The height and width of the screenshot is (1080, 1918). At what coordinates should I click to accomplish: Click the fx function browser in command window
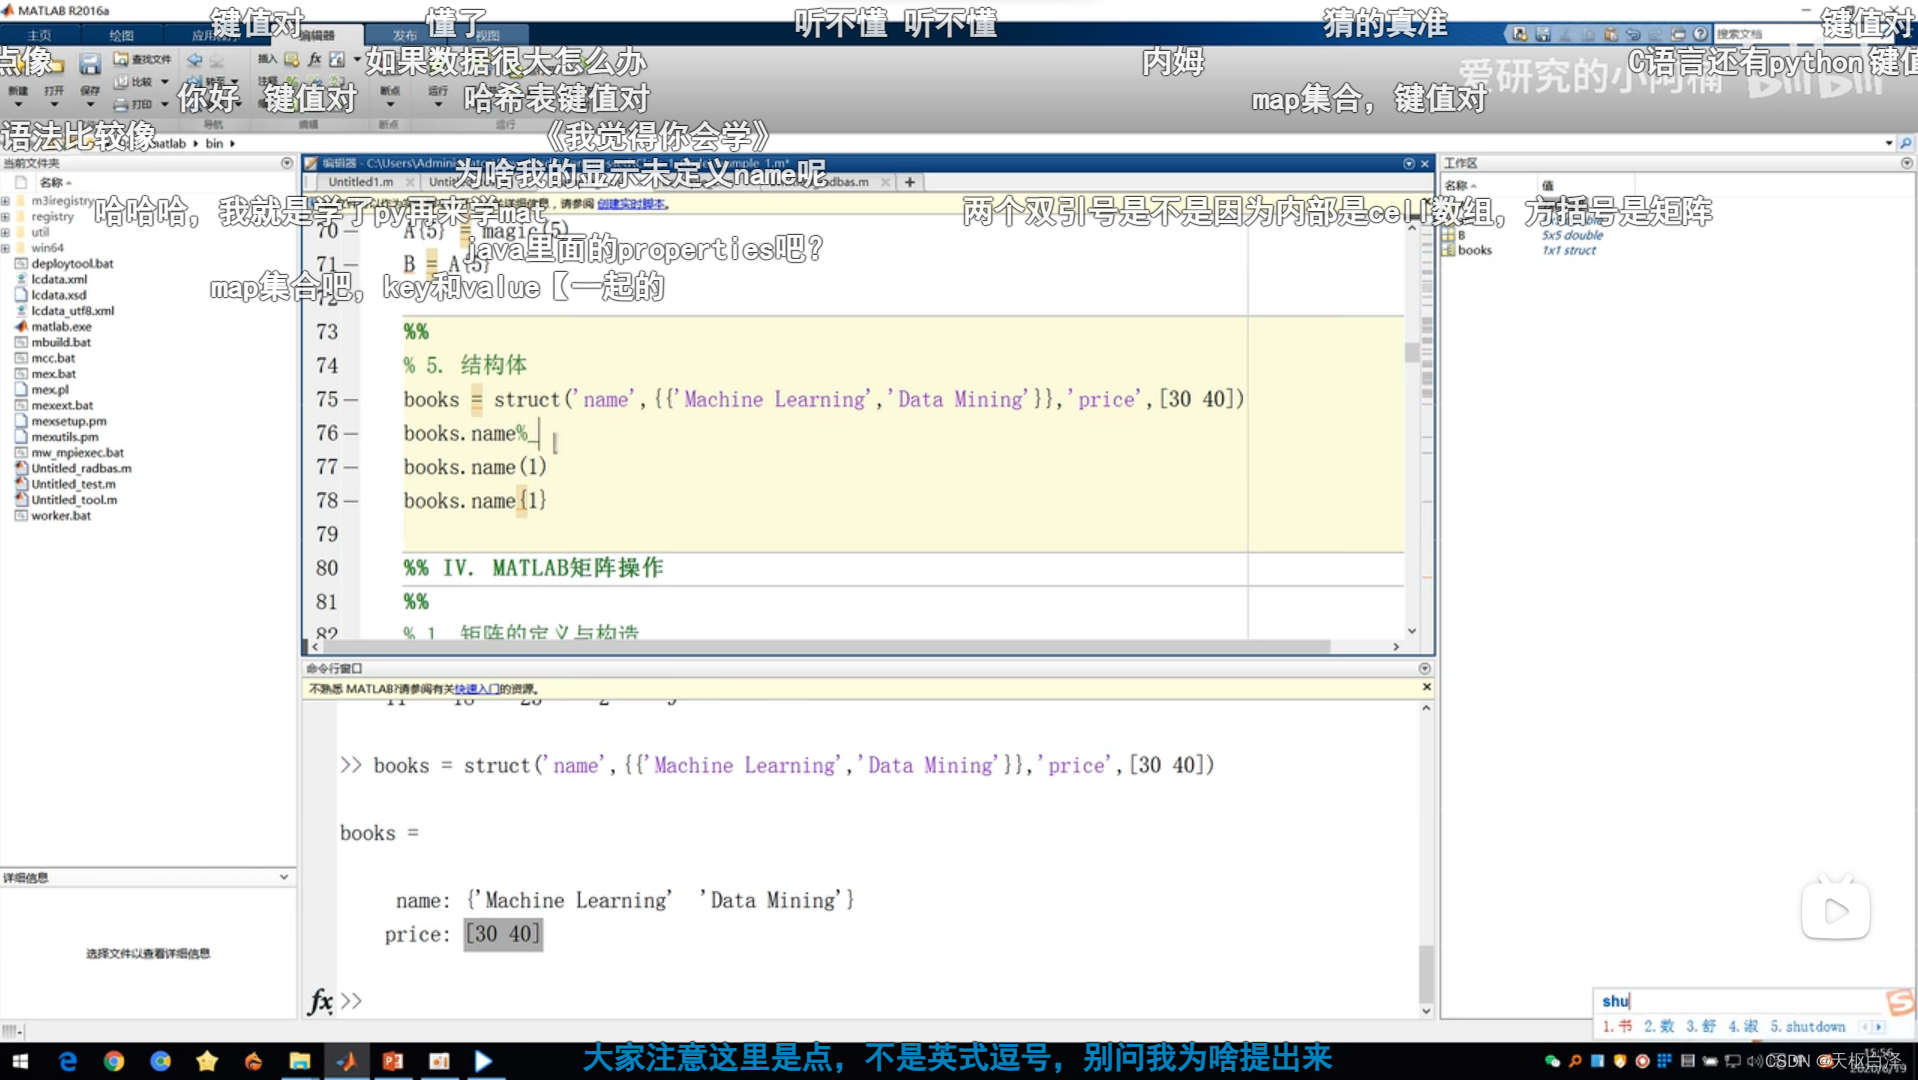(320, 1001)
